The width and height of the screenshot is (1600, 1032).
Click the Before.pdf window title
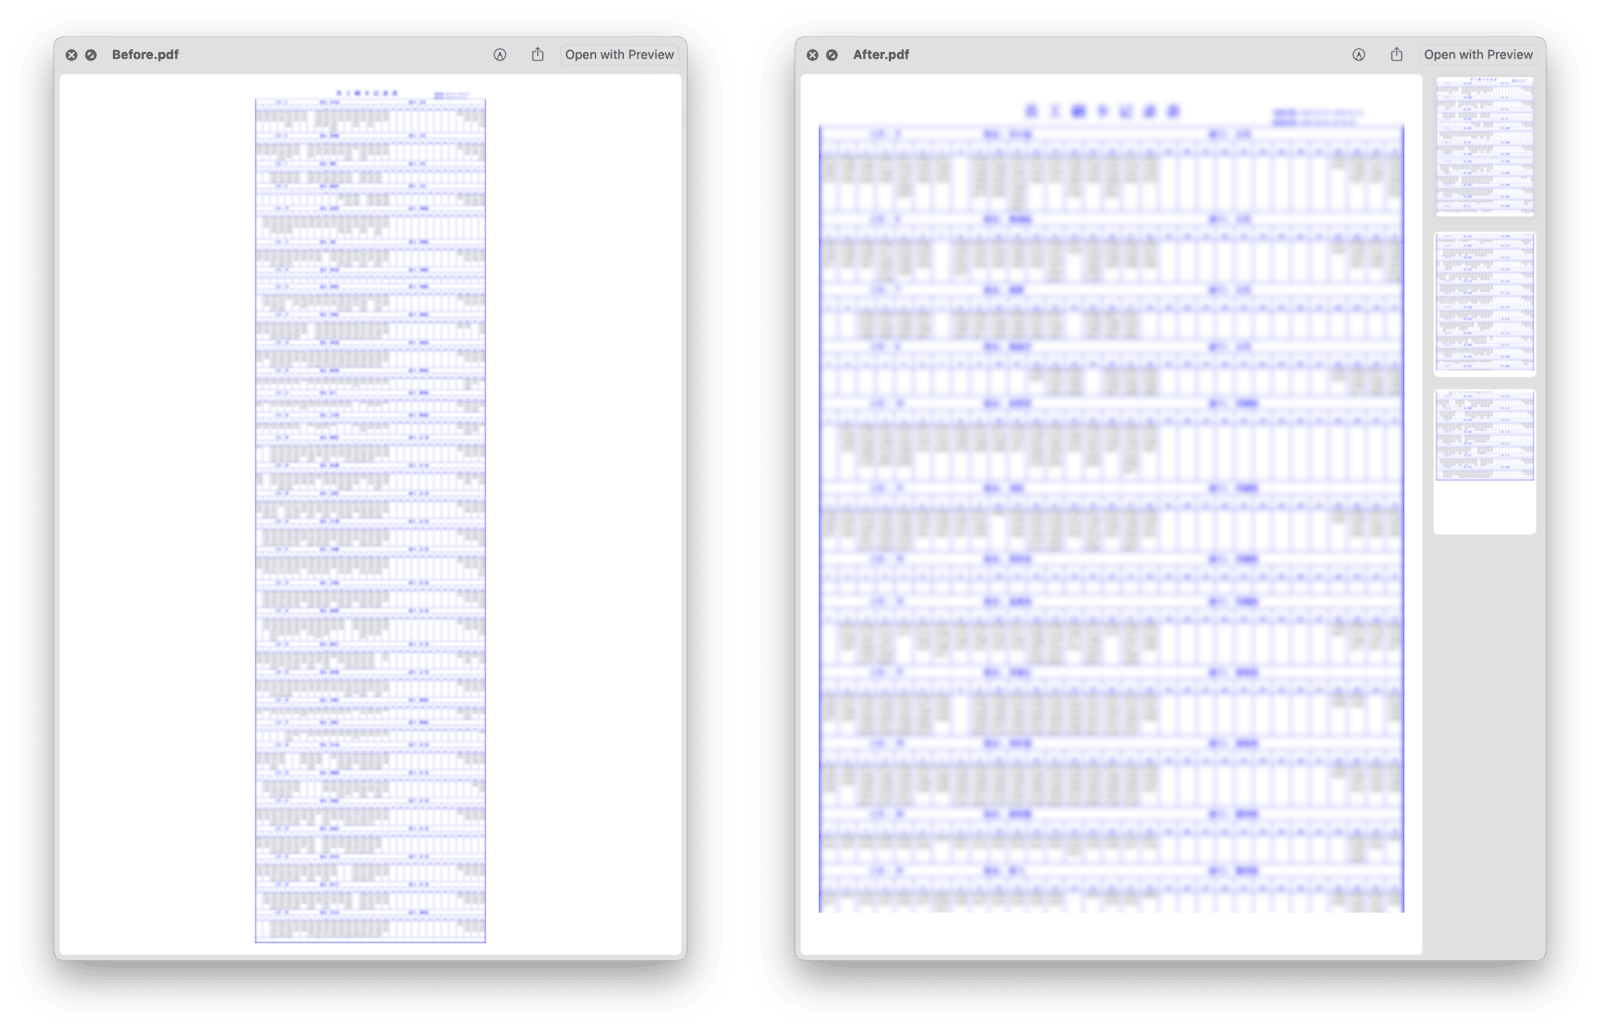coord(145,55)
